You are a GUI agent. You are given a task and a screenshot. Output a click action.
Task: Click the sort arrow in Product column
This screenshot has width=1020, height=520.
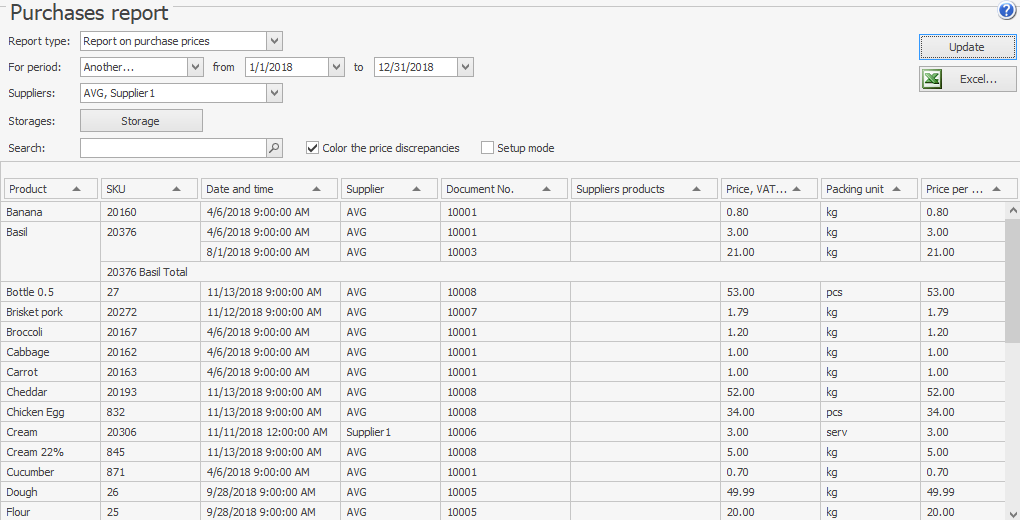click(x=77, y=189)
